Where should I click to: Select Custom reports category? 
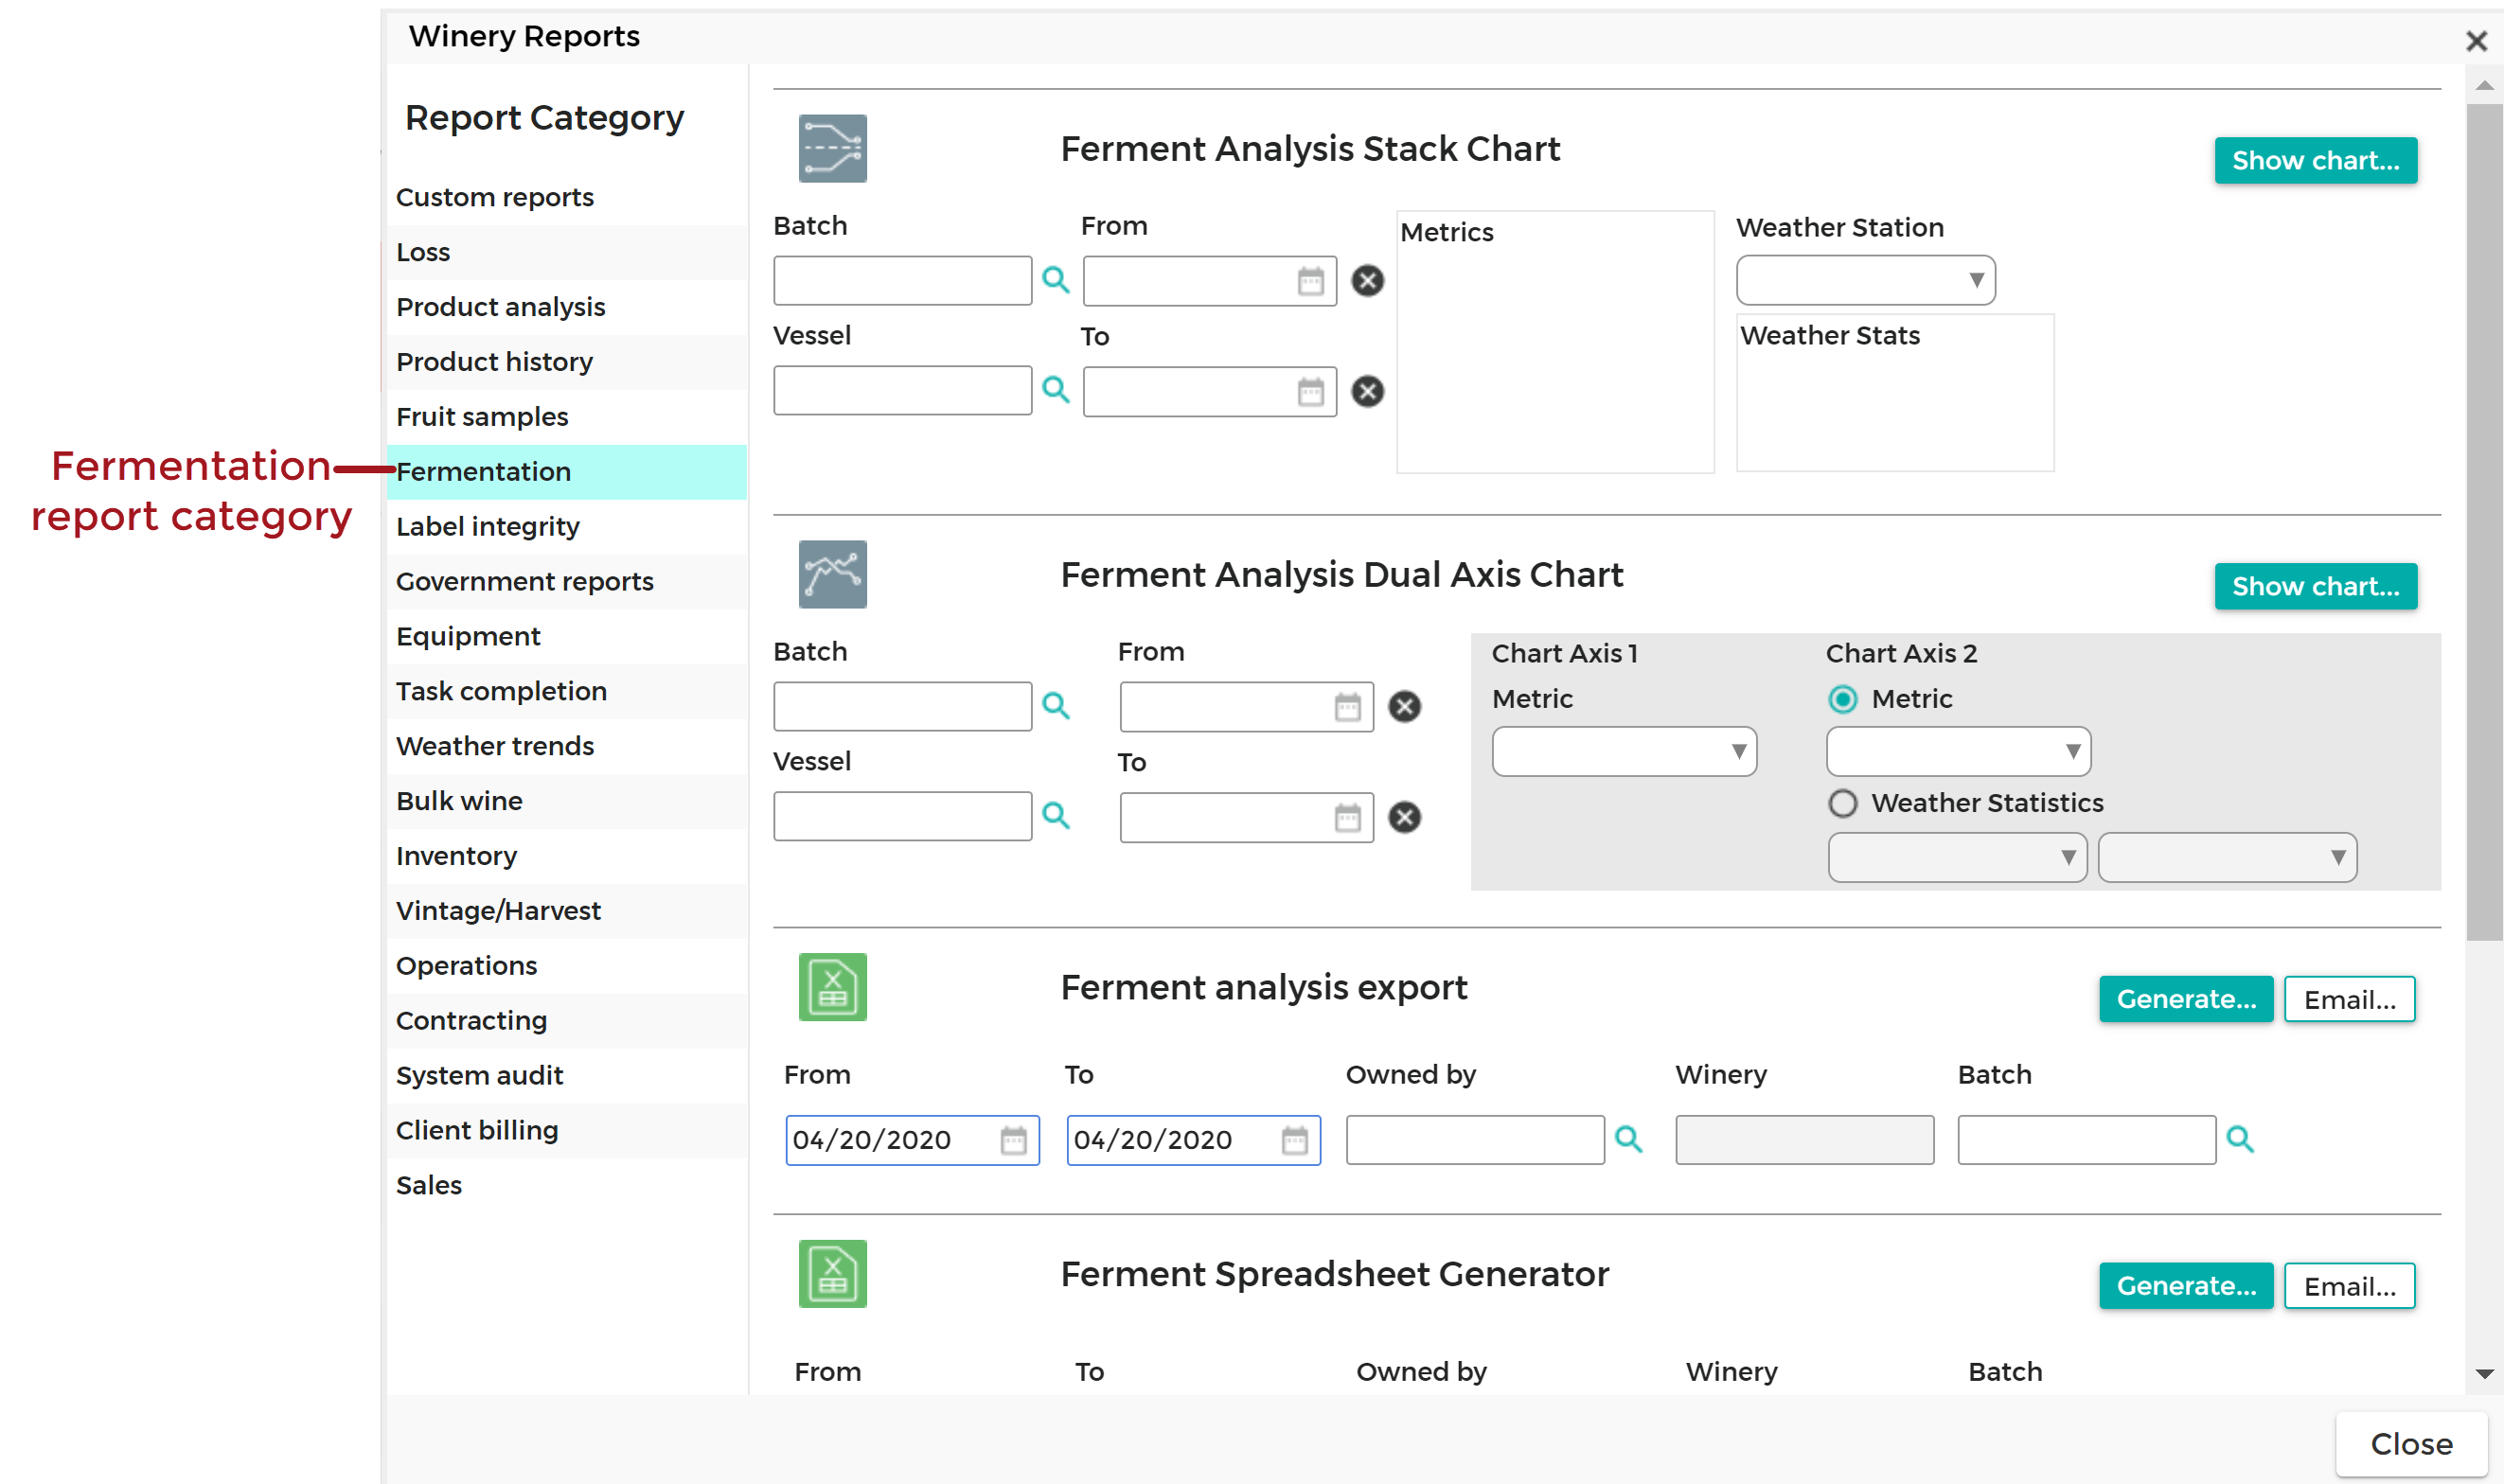567,197
